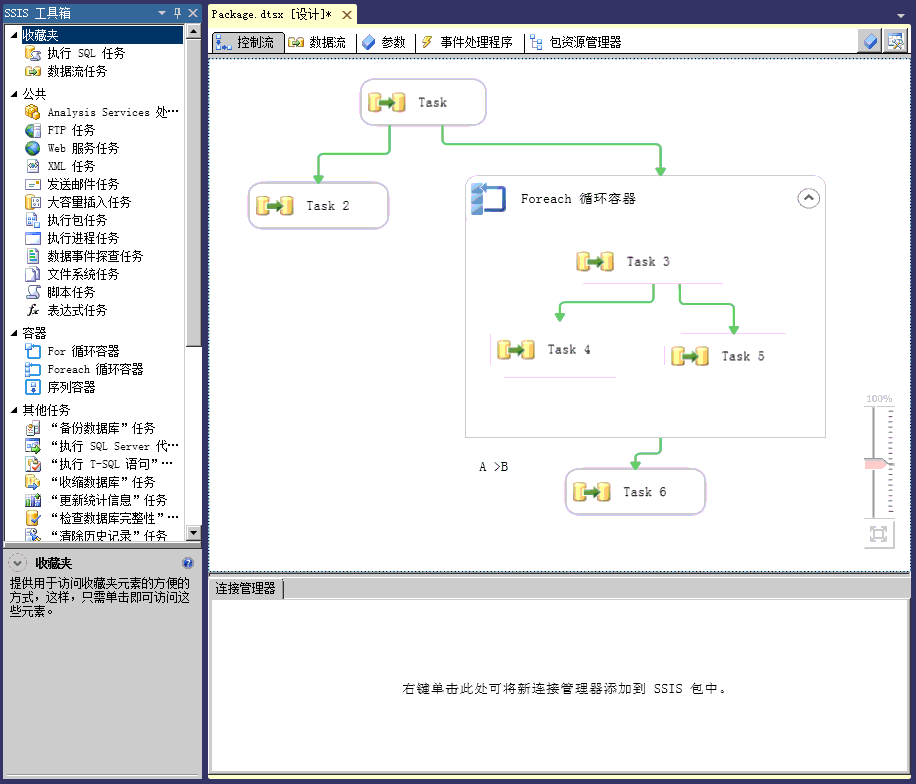Collapse the 其他任务 toolbox group
This screenshot has height=784, width=916.
pyautogui.click(x=15, y=410)
